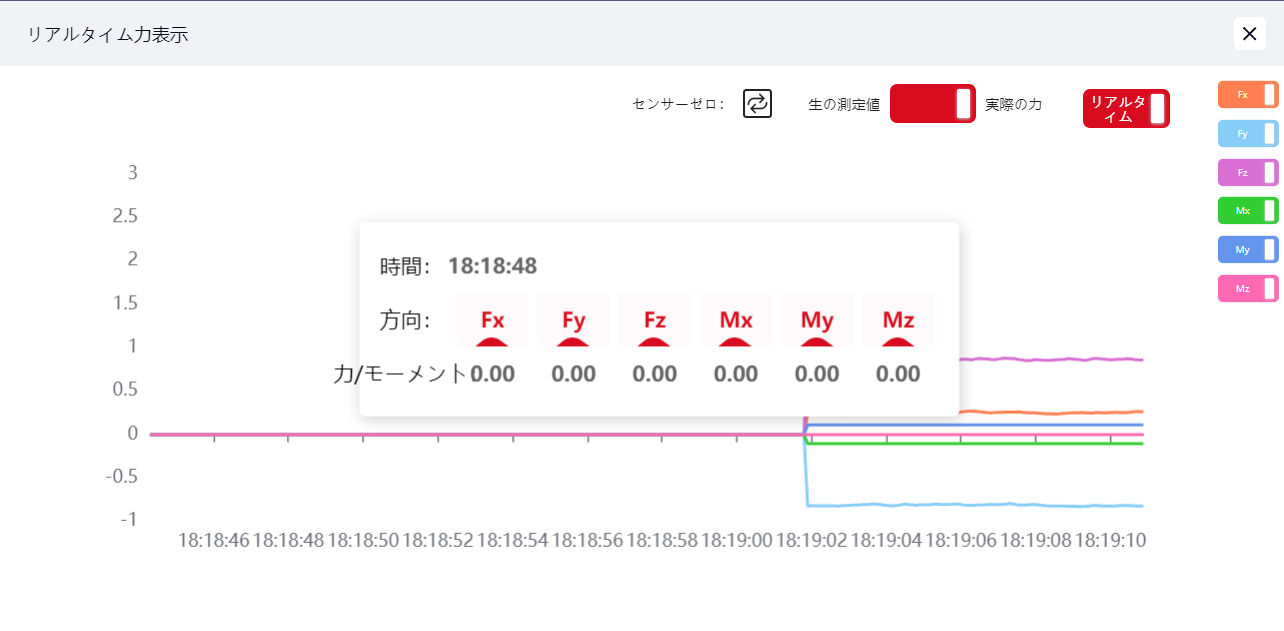Toggle the blue My legend switch
Viewport: 1284px width, 631px height.
tap(1247, 250)
